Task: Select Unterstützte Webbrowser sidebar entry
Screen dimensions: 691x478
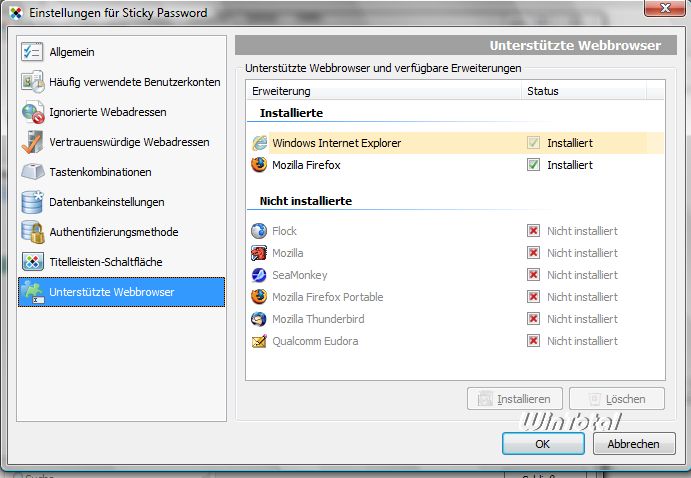Action: (121, 292)
